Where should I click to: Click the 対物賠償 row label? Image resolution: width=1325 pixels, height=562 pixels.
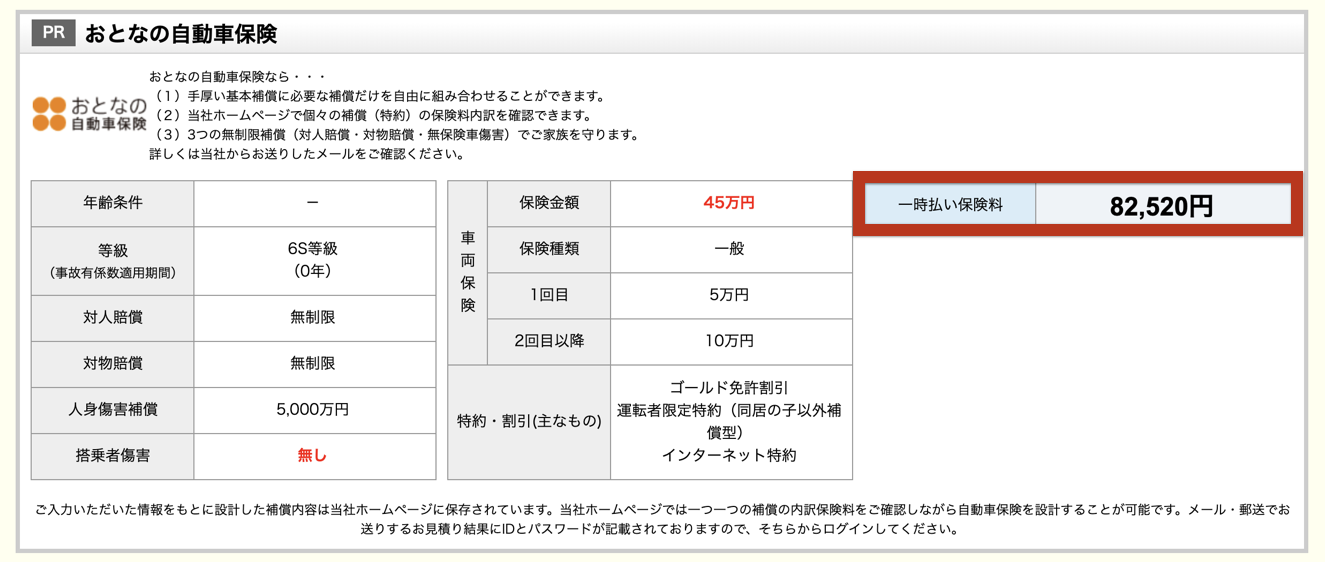click(113, 364)
